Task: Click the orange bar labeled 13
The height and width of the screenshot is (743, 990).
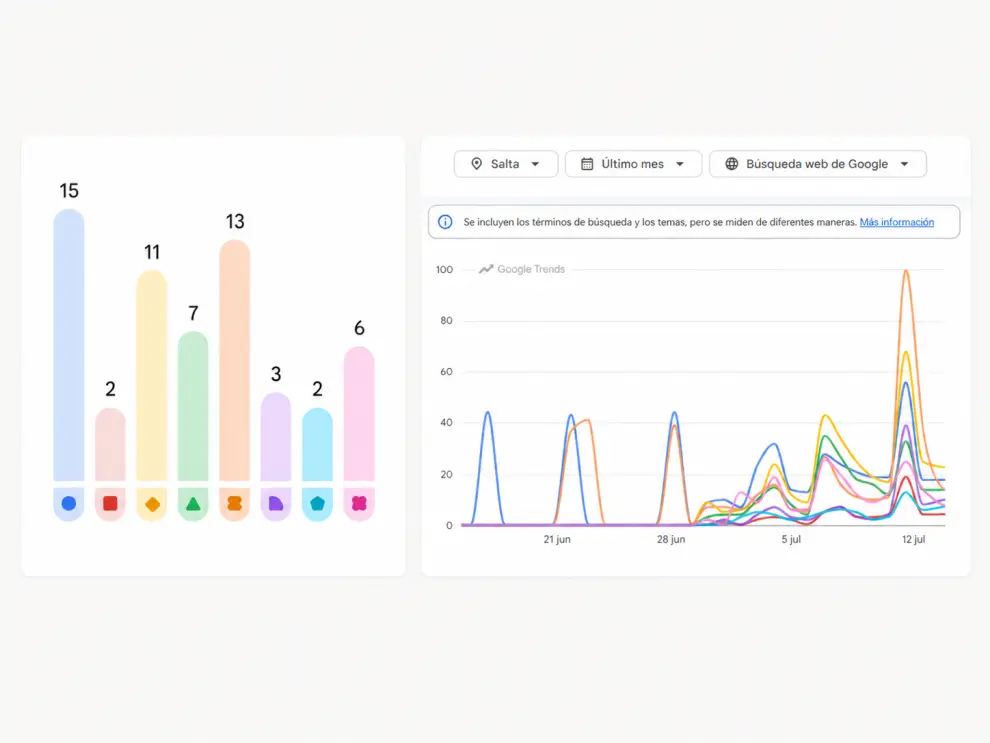Action: click(235, 360)
